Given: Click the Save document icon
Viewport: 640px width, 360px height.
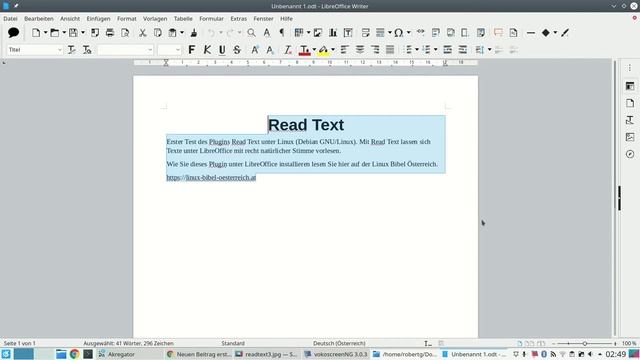Looking at the screenshot, I should click(x=73, y=33).
